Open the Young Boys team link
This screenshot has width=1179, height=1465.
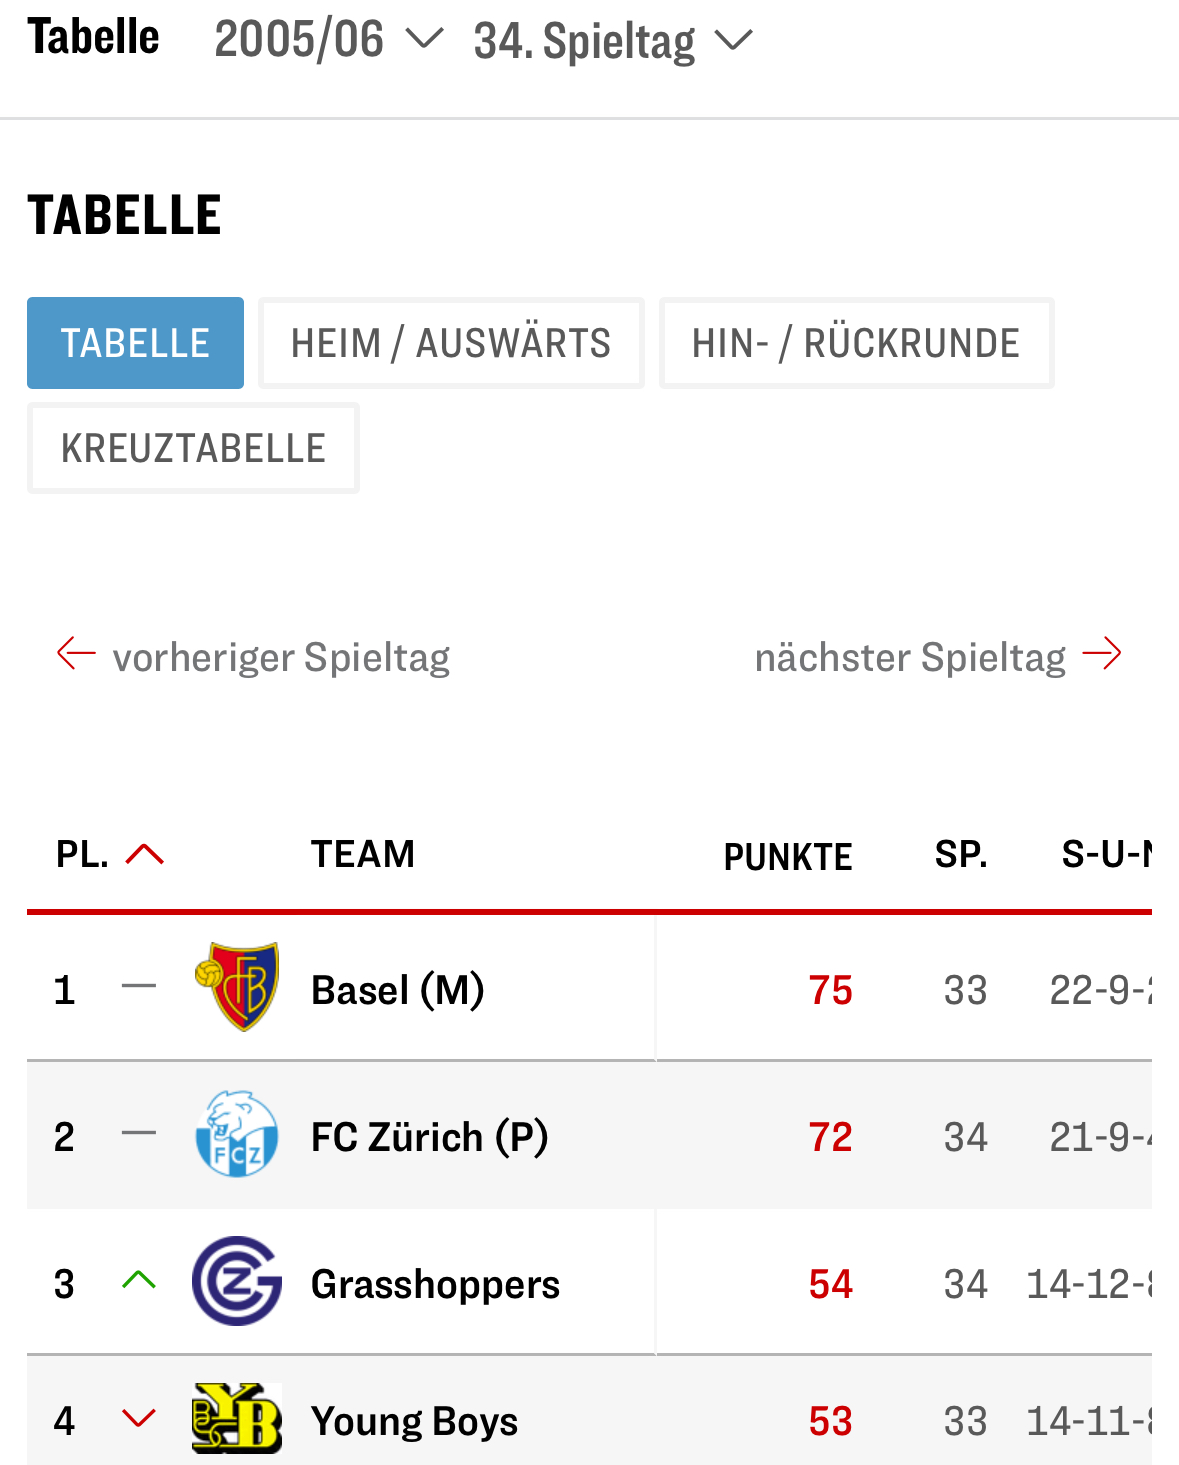(414, 1421)
